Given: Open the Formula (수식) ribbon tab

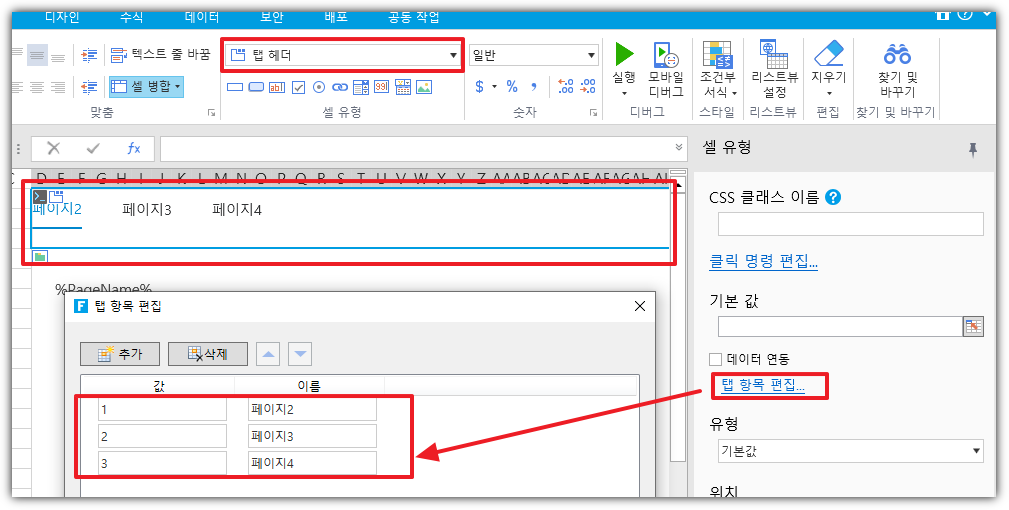Looking at the screenshot, I should tap(131, 17).
